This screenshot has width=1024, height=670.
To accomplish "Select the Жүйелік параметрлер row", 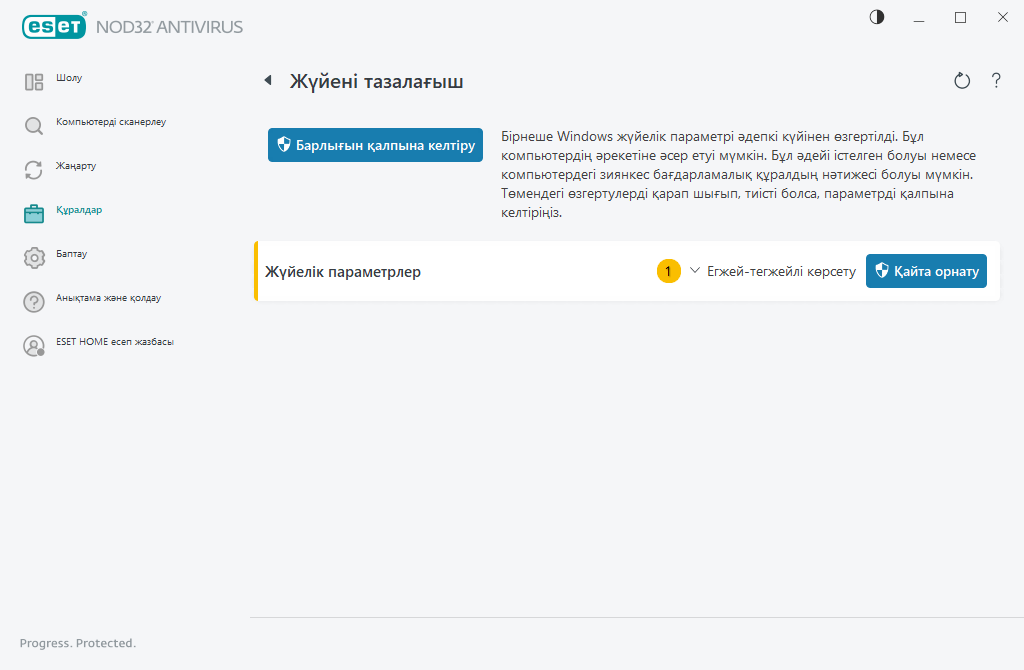I will click(x=343, y=272).
